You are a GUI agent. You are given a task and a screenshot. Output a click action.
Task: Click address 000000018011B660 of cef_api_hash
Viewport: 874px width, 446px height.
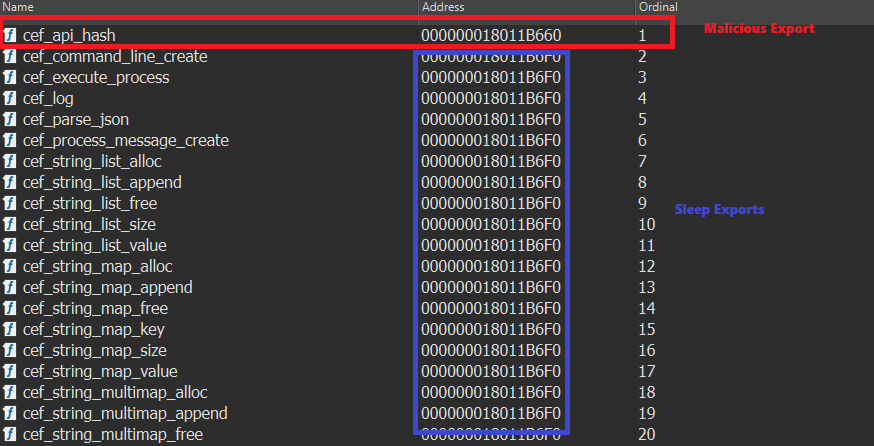tap(491, 35)
